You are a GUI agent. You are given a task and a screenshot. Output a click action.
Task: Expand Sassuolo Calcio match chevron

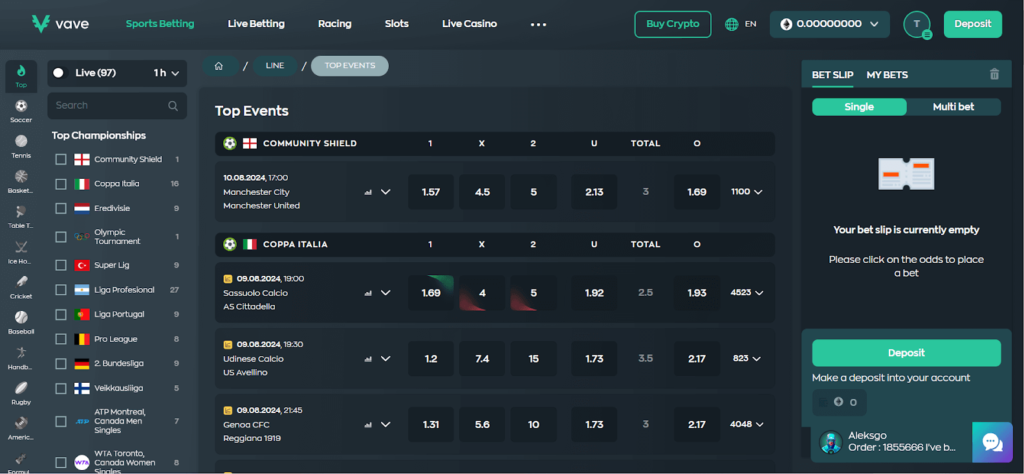(x=385, y=293)
